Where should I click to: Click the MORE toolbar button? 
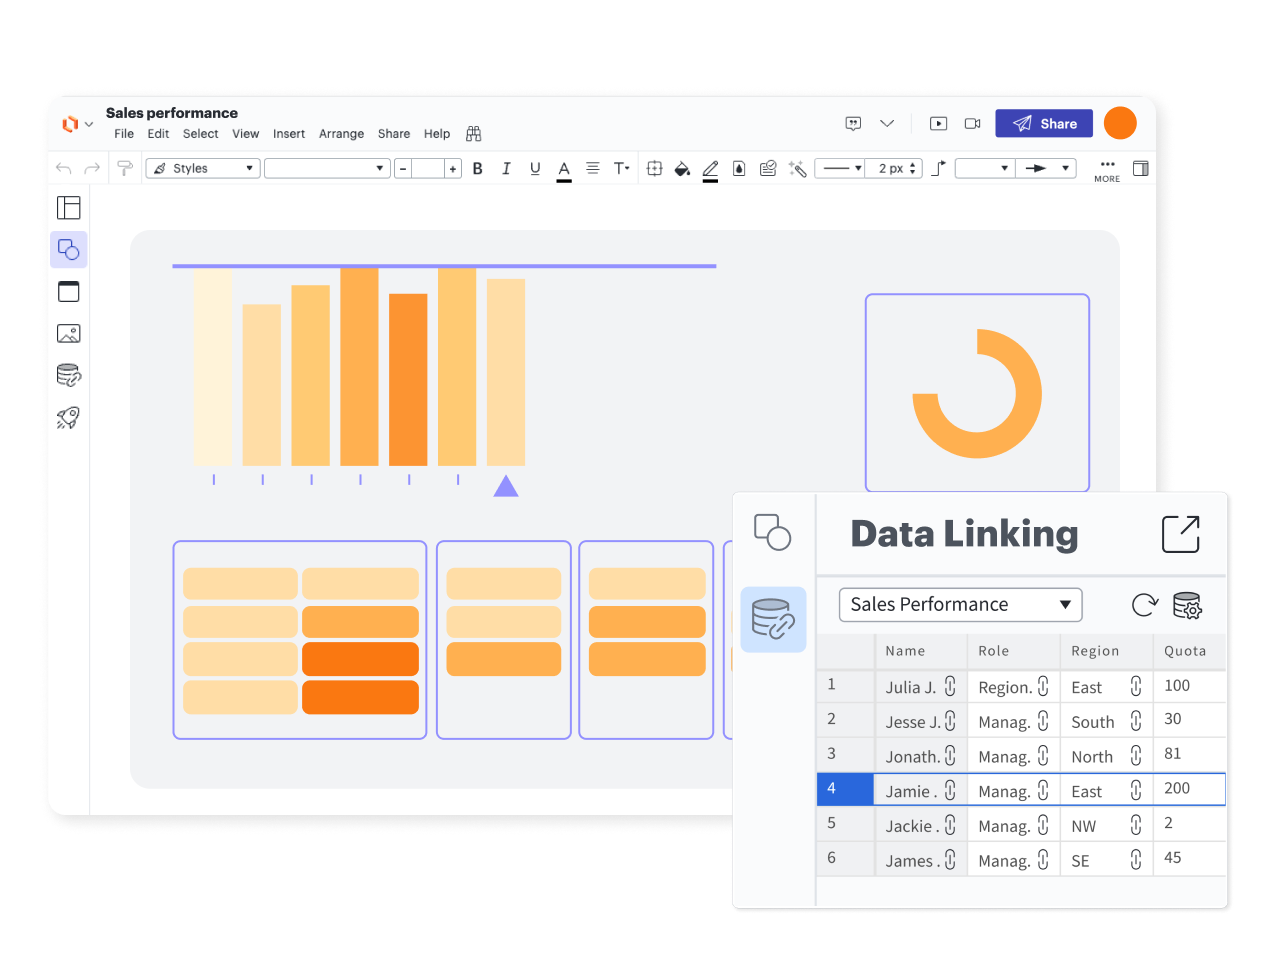[x=1107, y=170]
